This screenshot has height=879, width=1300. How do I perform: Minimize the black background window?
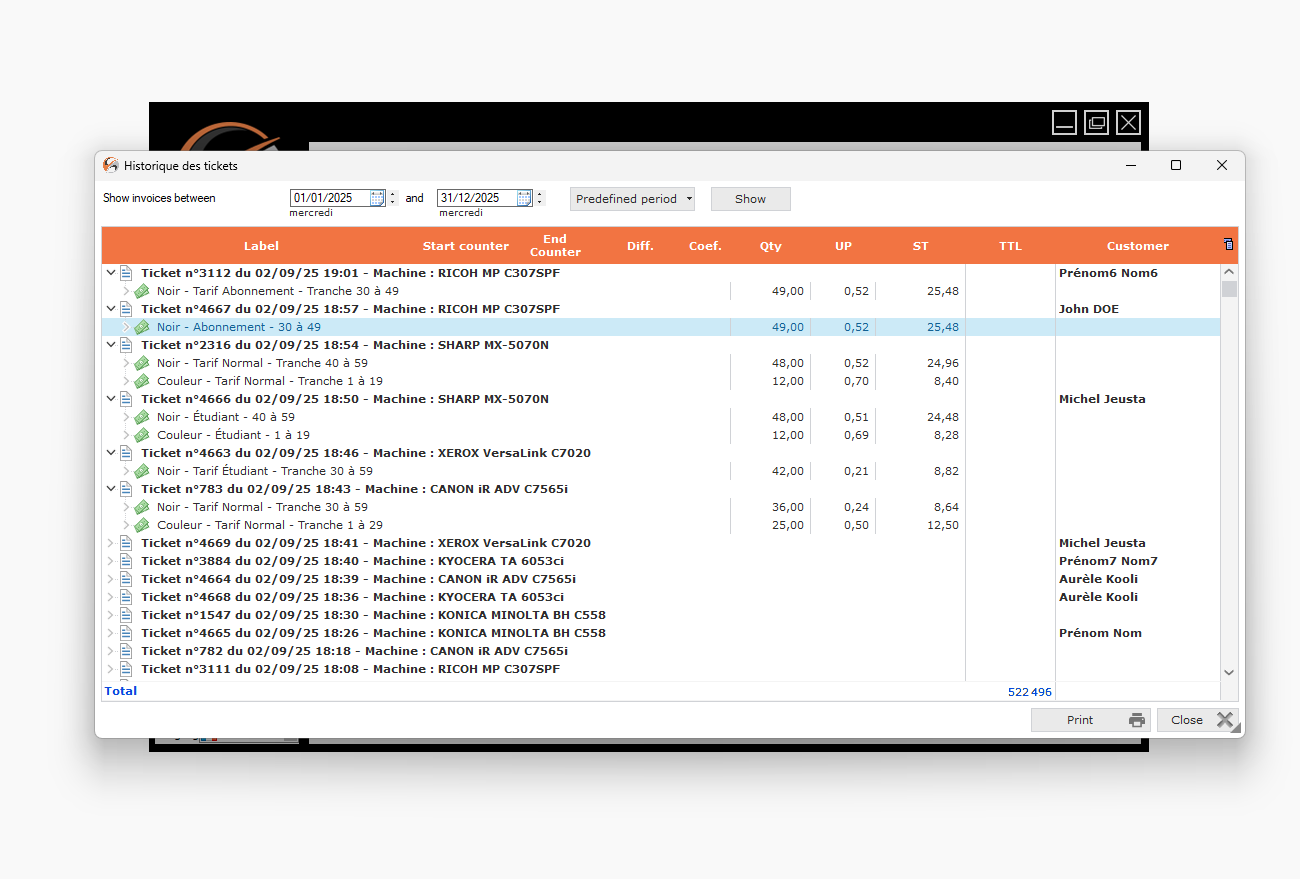point(1065,123)
